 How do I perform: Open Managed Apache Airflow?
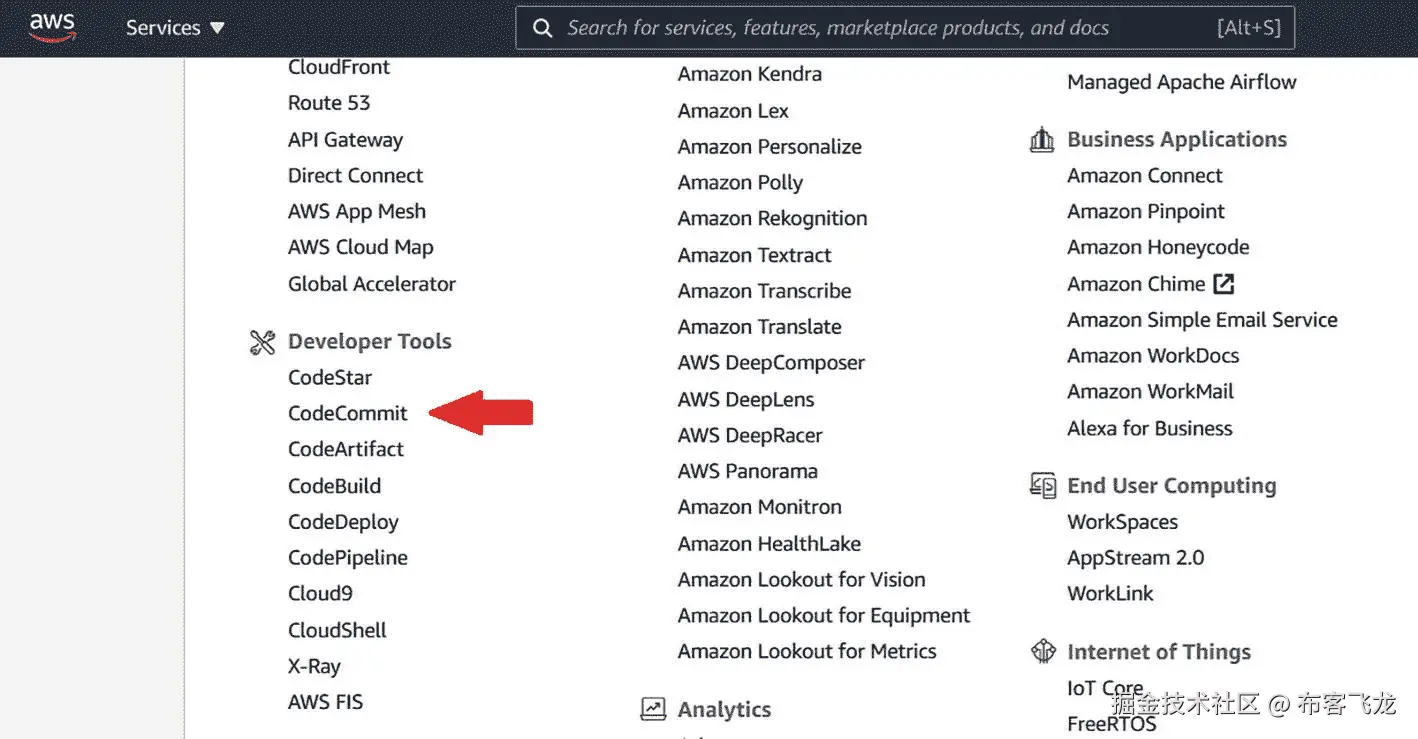[x=1181, y=82]
